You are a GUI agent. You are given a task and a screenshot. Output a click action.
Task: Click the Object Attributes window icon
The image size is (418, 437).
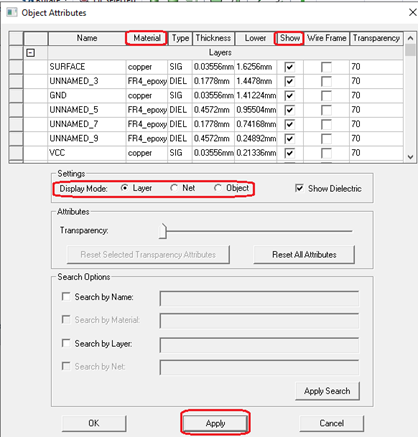coord(12,12)
